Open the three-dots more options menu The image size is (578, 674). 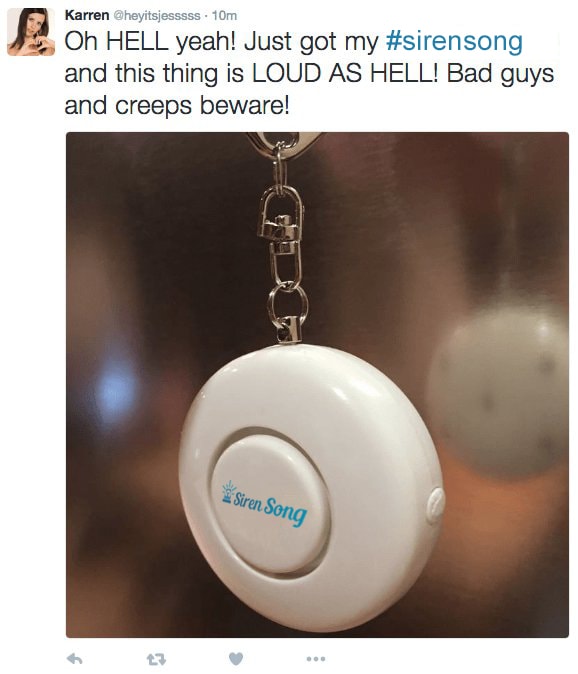(x=315, y=659)
